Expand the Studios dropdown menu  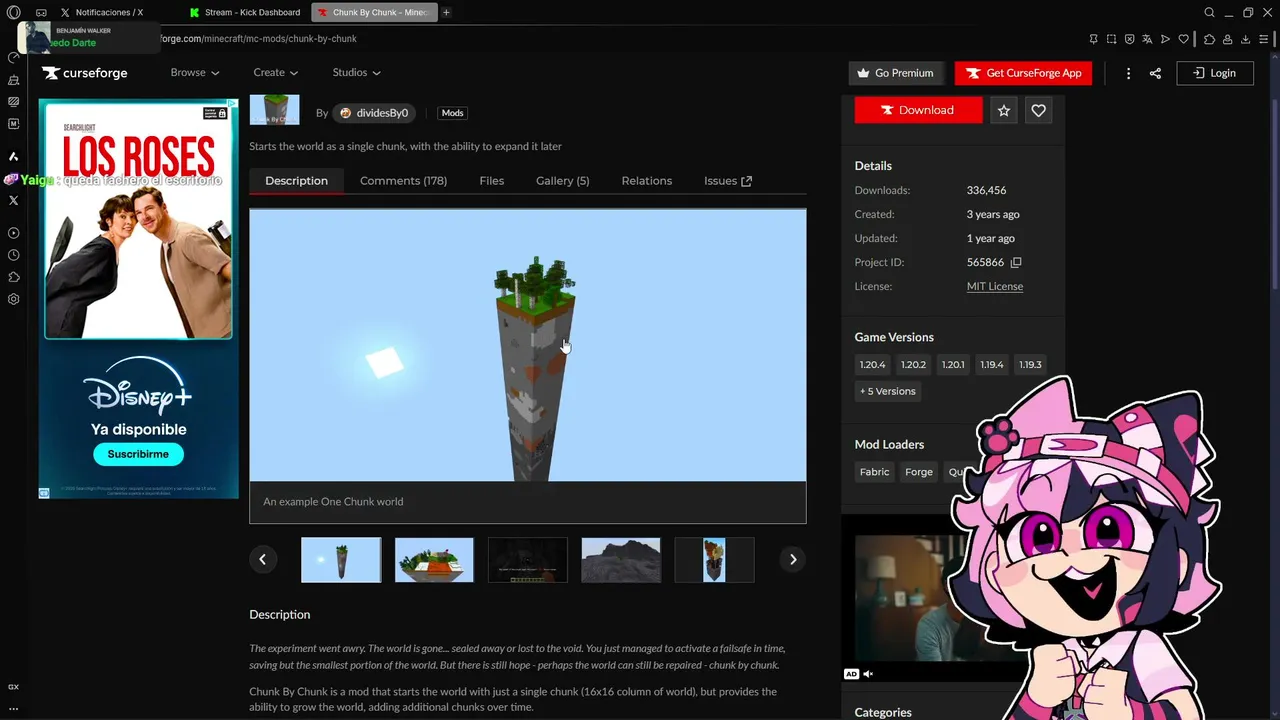pyautogui.click(x=356, y=73)
